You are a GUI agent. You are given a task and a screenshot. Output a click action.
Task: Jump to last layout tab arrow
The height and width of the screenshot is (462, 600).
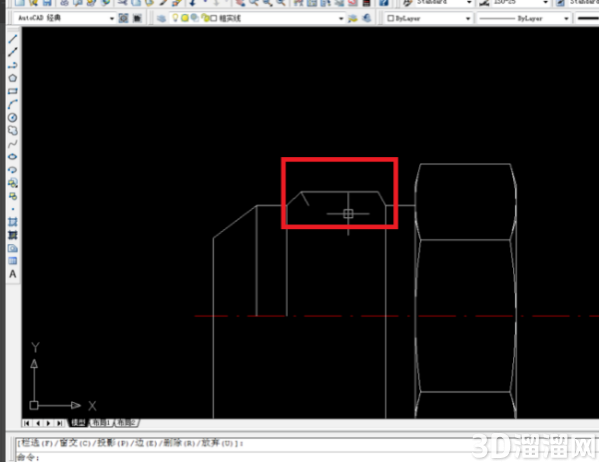[59, 423]
